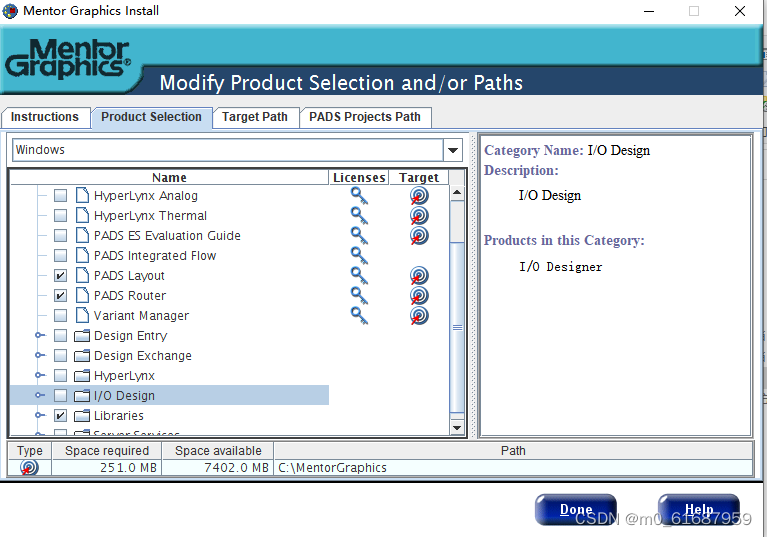This screenshot has height=537, width=767.
Task: Click the target type icon in the path table
Action: click(29, 468)
